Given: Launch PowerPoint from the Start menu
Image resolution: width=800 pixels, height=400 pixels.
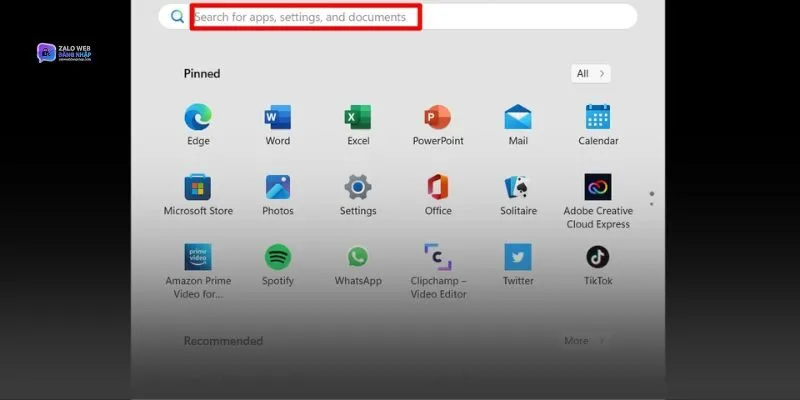Looking at the screenshot, I should click(x=438, y=118).
